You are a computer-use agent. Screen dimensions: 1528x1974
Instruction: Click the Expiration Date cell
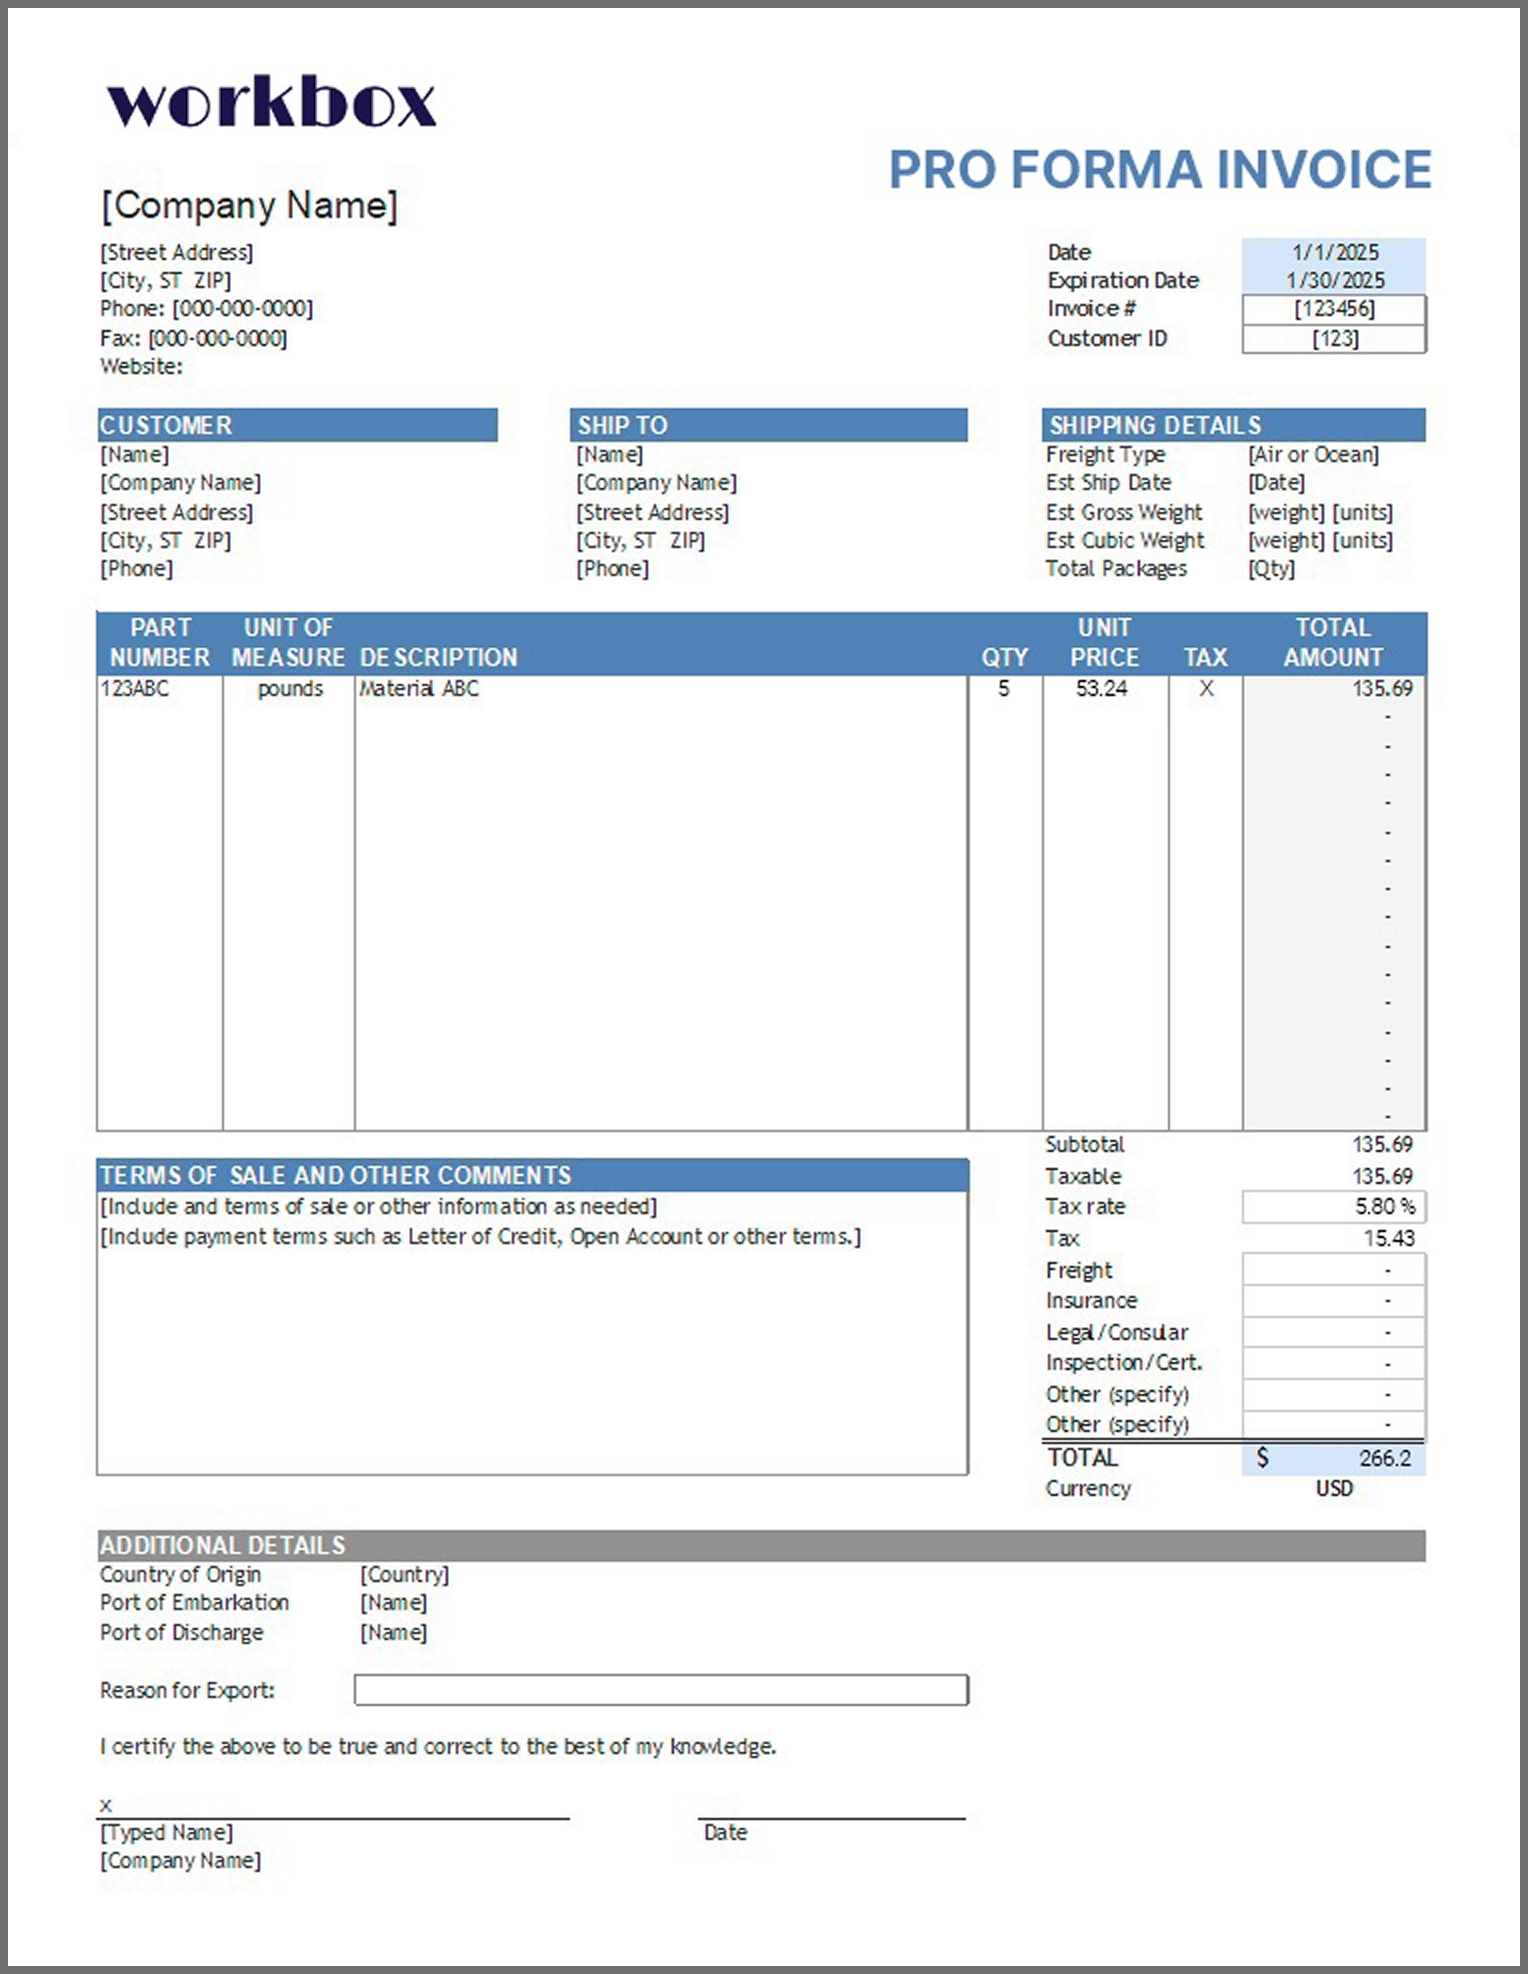[x=1333, y=280]
